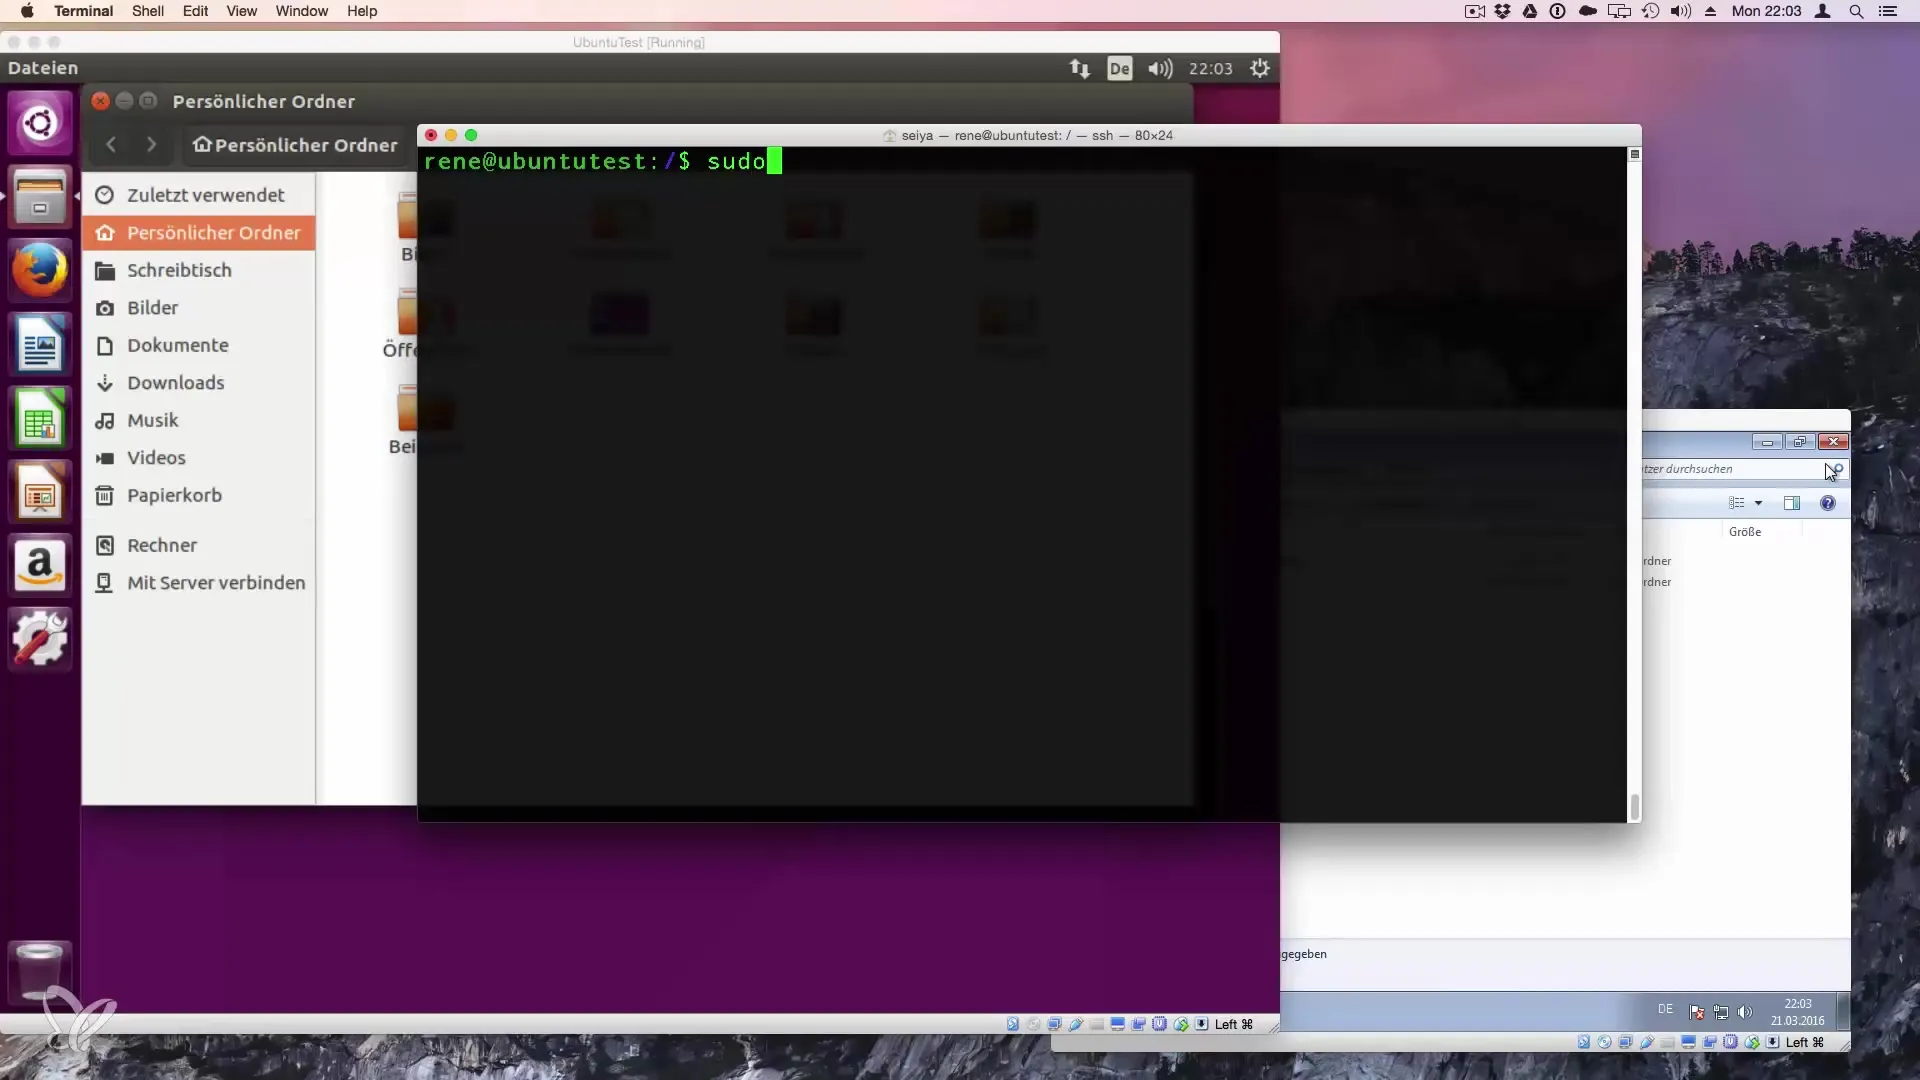
Task: Open the Ubuntu sound volume indicator
Action: tap(1160, 68)
